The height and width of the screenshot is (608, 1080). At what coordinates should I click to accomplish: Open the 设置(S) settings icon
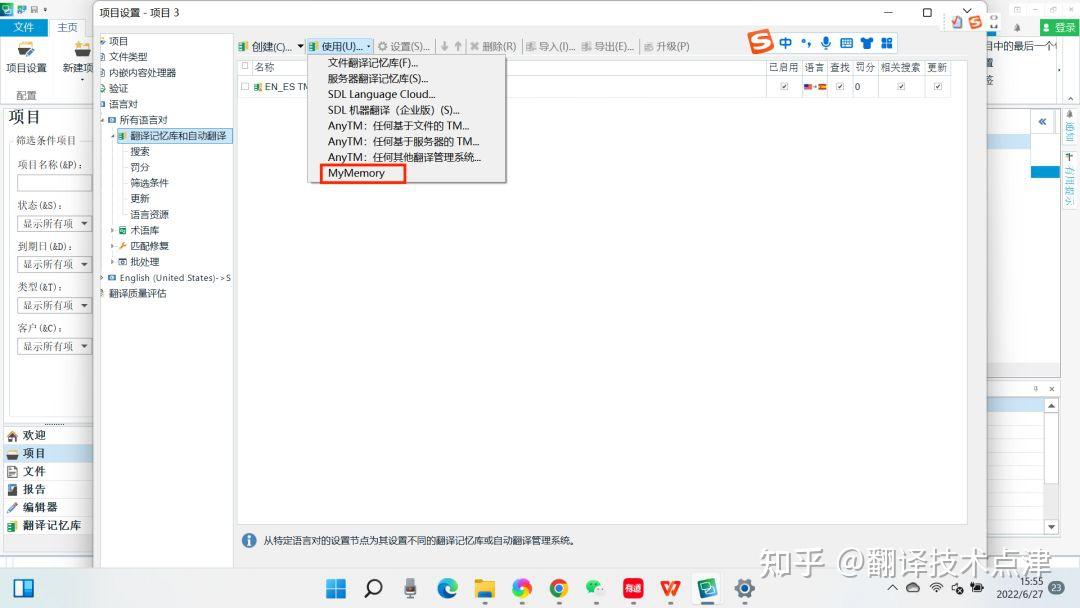coord(403,46)
